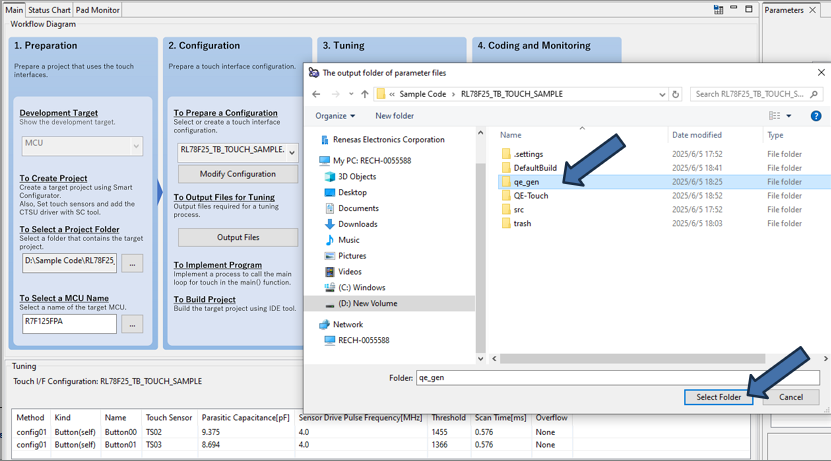Click the Back arrow in the folder dialog

[x=316, y=94]
